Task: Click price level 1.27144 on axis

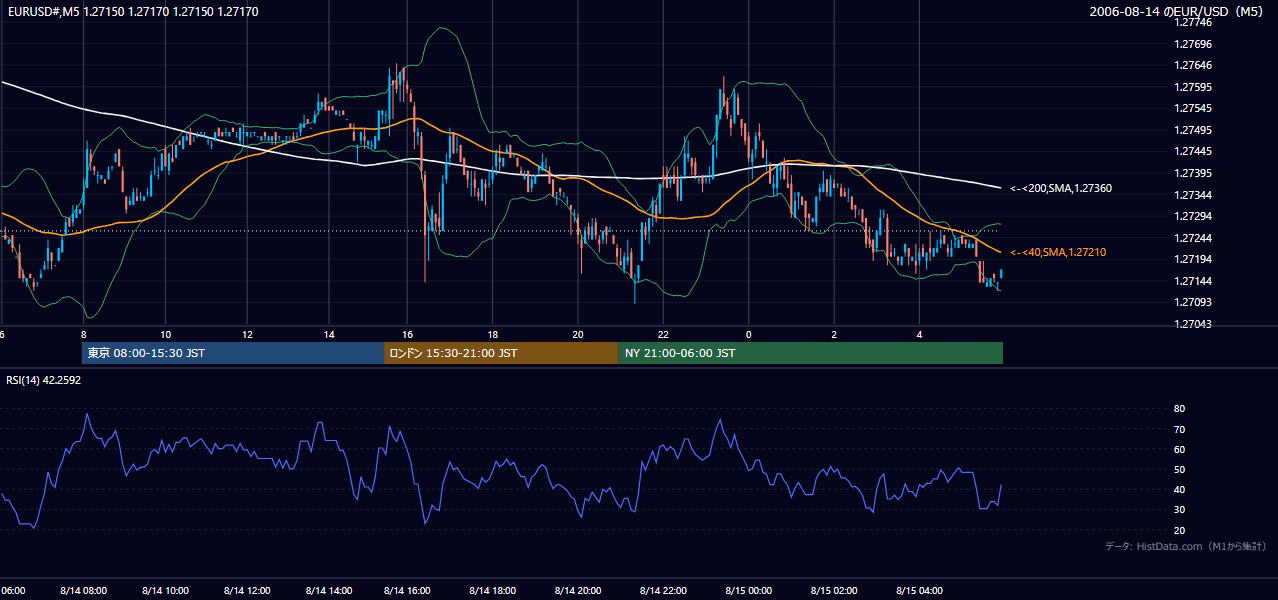Action: [1193, 281]
